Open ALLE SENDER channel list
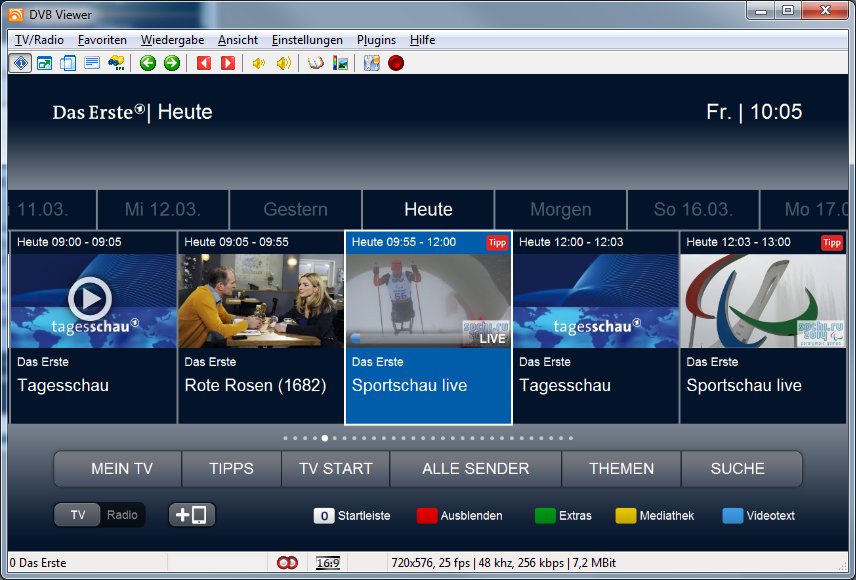 tap(475, 468)
